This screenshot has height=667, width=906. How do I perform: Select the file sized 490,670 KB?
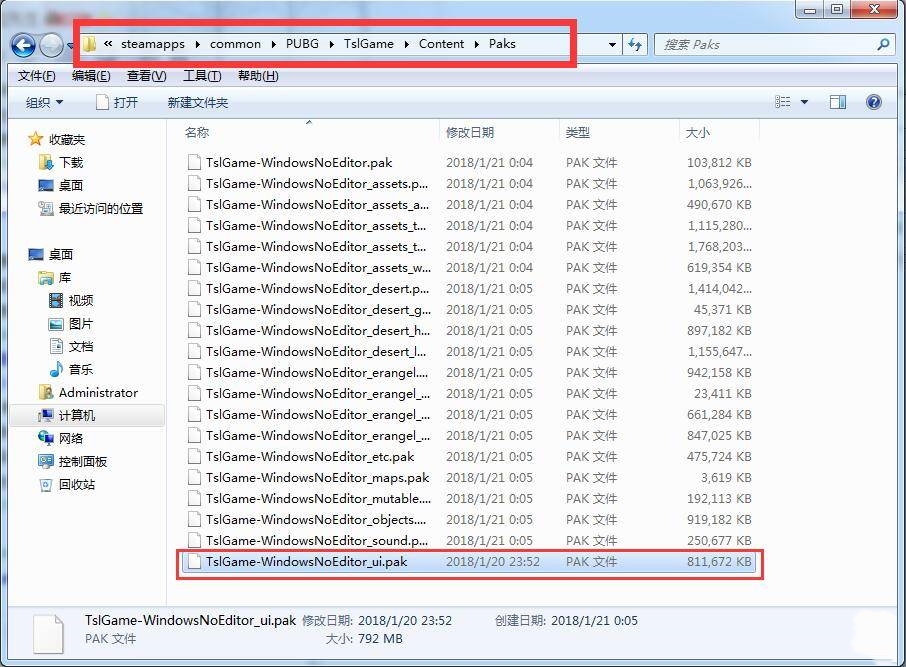tap(469, 205)
